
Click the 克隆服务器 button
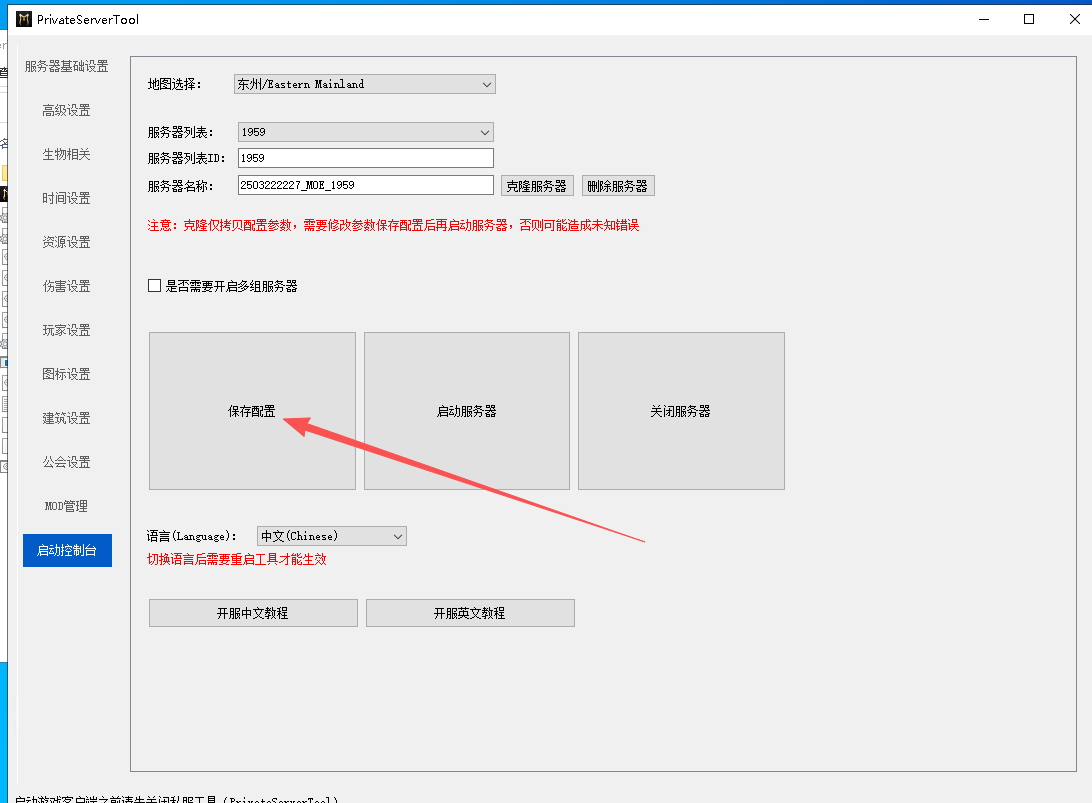point(537,186)
